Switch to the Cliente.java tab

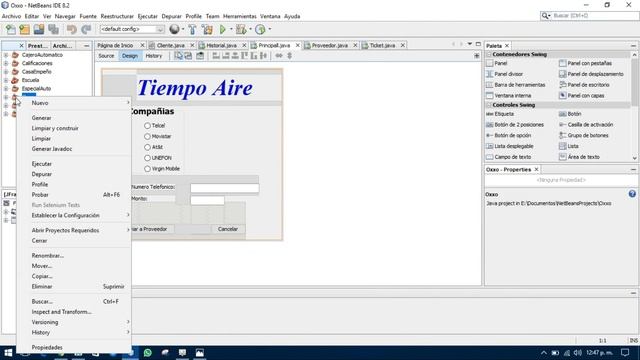coord(171,45)
